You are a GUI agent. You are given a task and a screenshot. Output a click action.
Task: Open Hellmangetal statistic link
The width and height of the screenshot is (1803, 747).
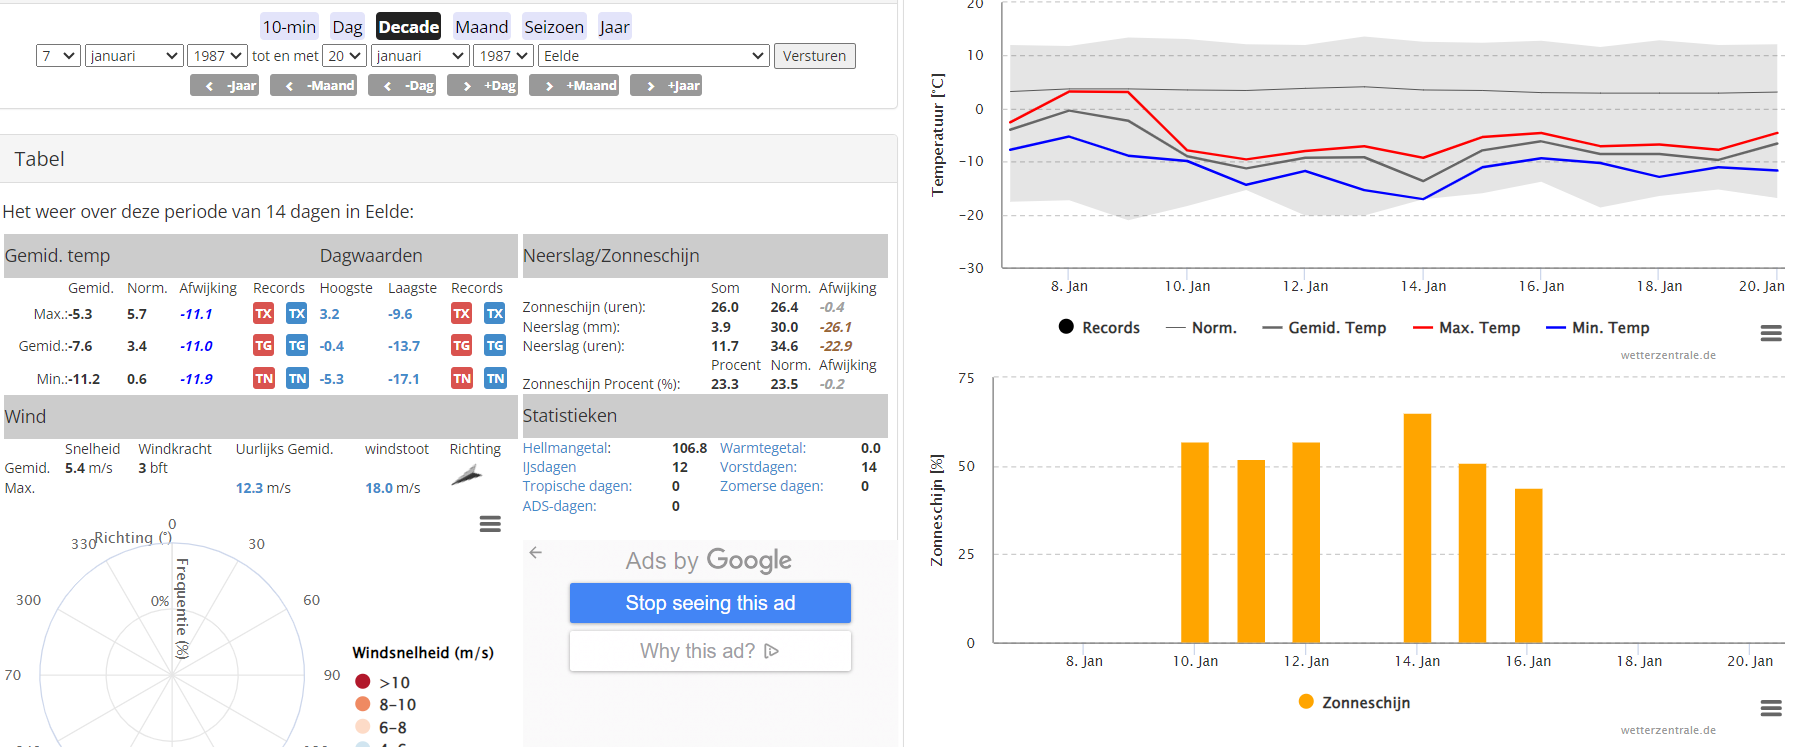tap(566, 448)
